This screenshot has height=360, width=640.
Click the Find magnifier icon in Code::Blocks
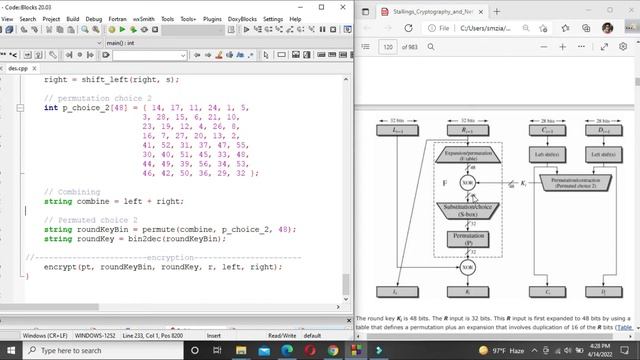84,29
